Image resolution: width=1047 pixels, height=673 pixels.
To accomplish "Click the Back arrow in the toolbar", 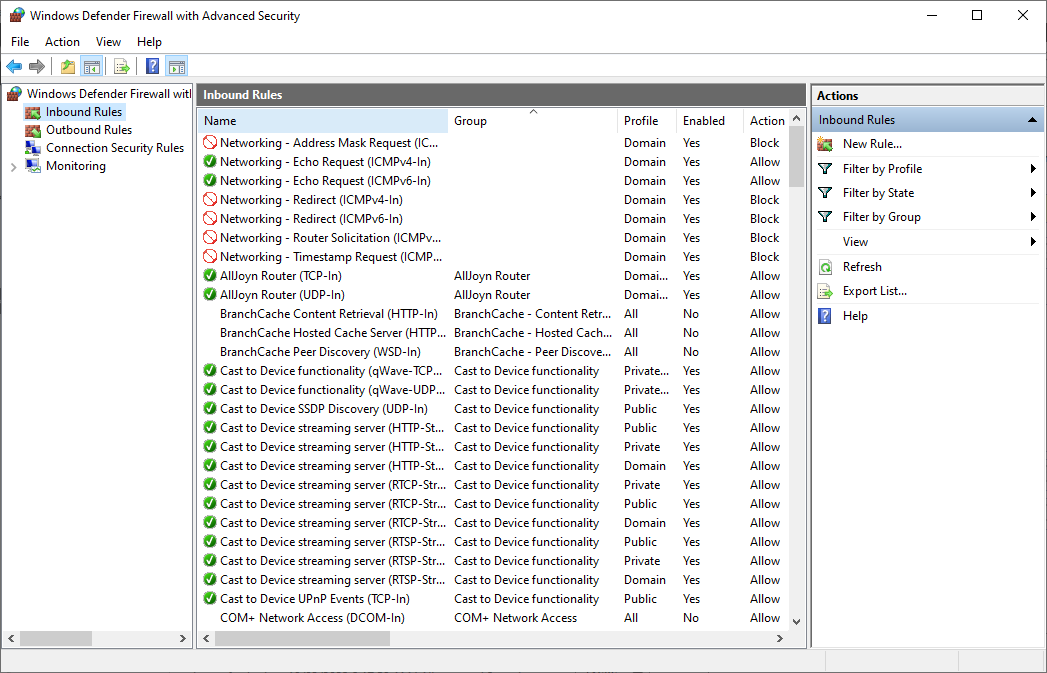I will coord(14,67).
